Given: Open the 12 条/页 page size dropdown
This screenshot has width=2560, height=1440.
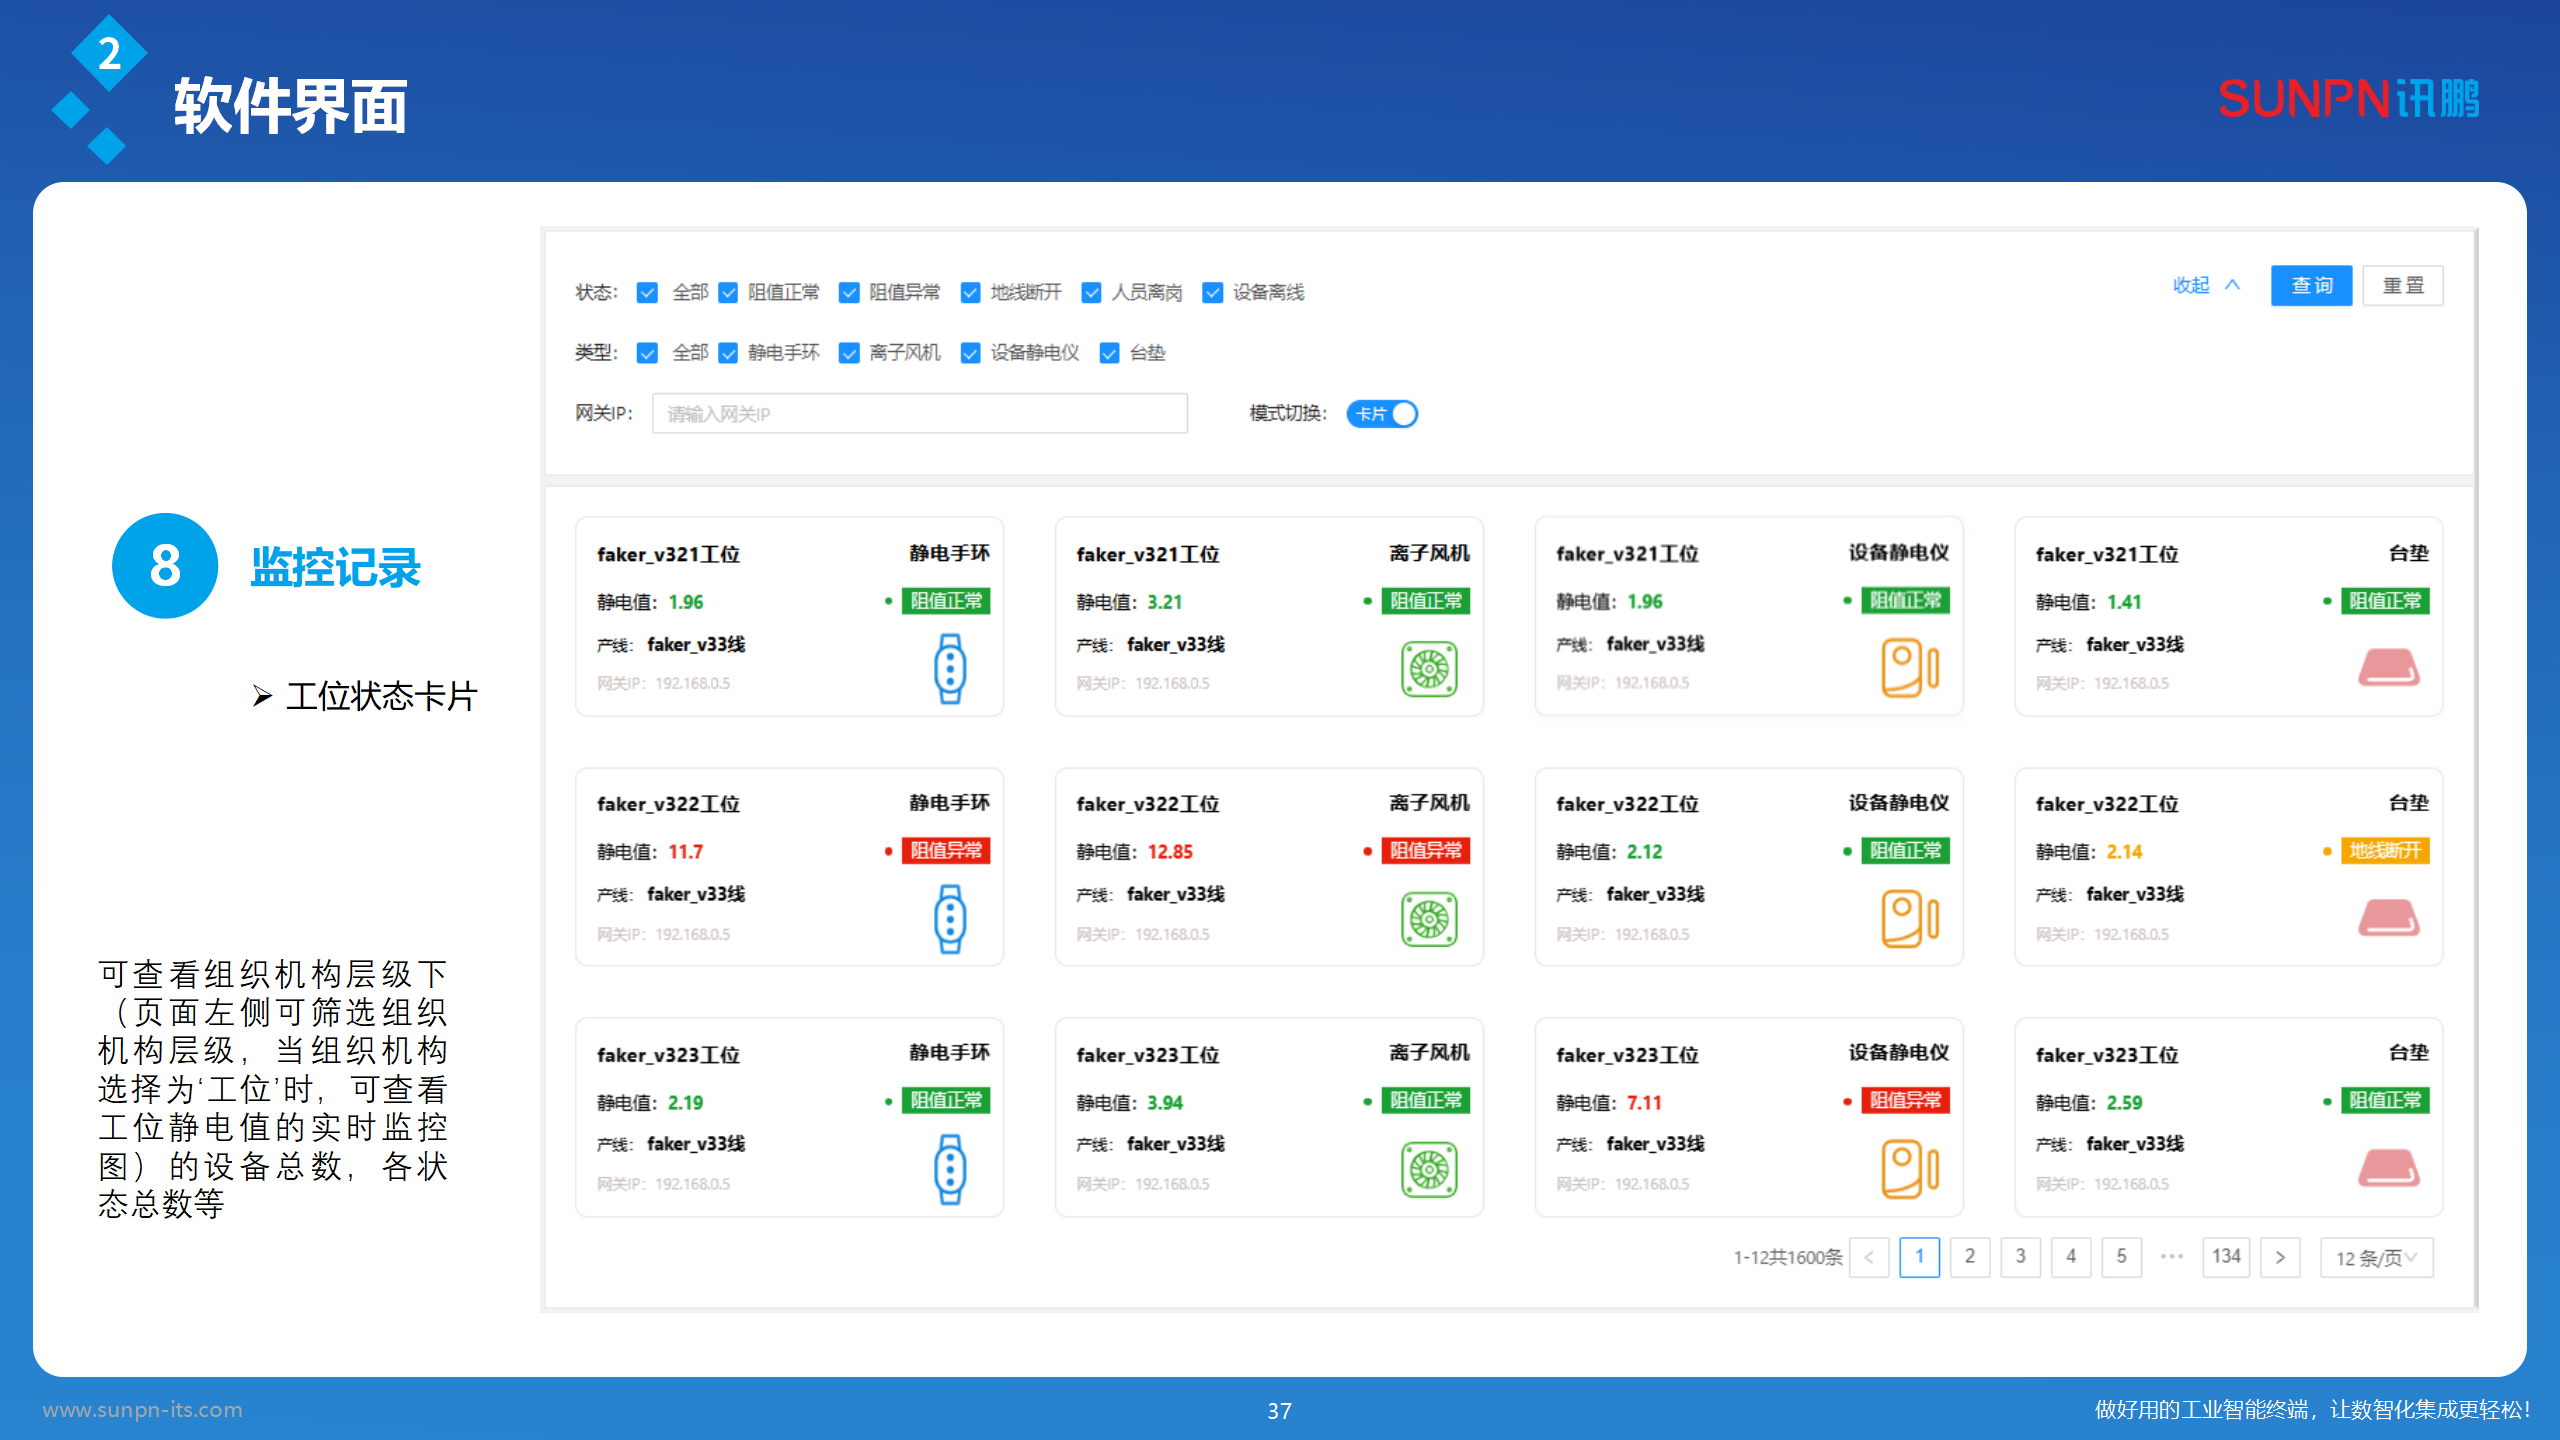Looking at the screenshot, I should click(x=2376, y=1257).
